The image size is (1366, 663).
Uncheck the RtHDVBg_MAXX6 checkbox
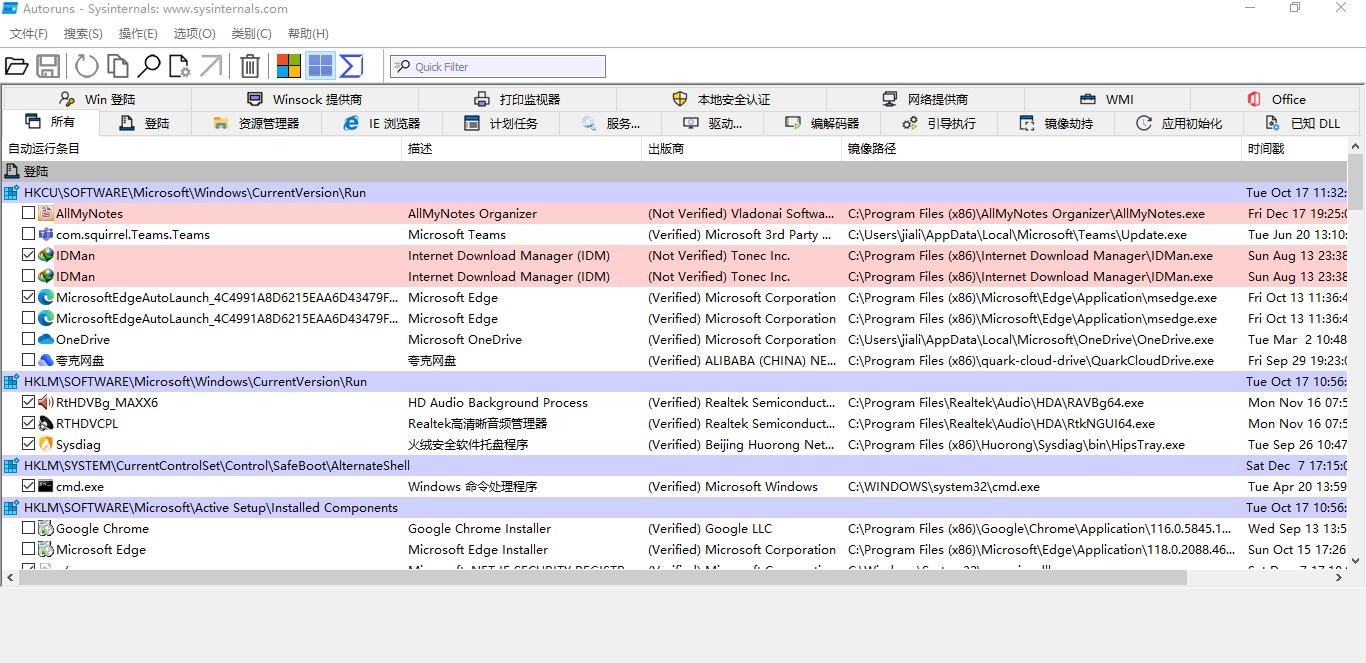(28, 402)
